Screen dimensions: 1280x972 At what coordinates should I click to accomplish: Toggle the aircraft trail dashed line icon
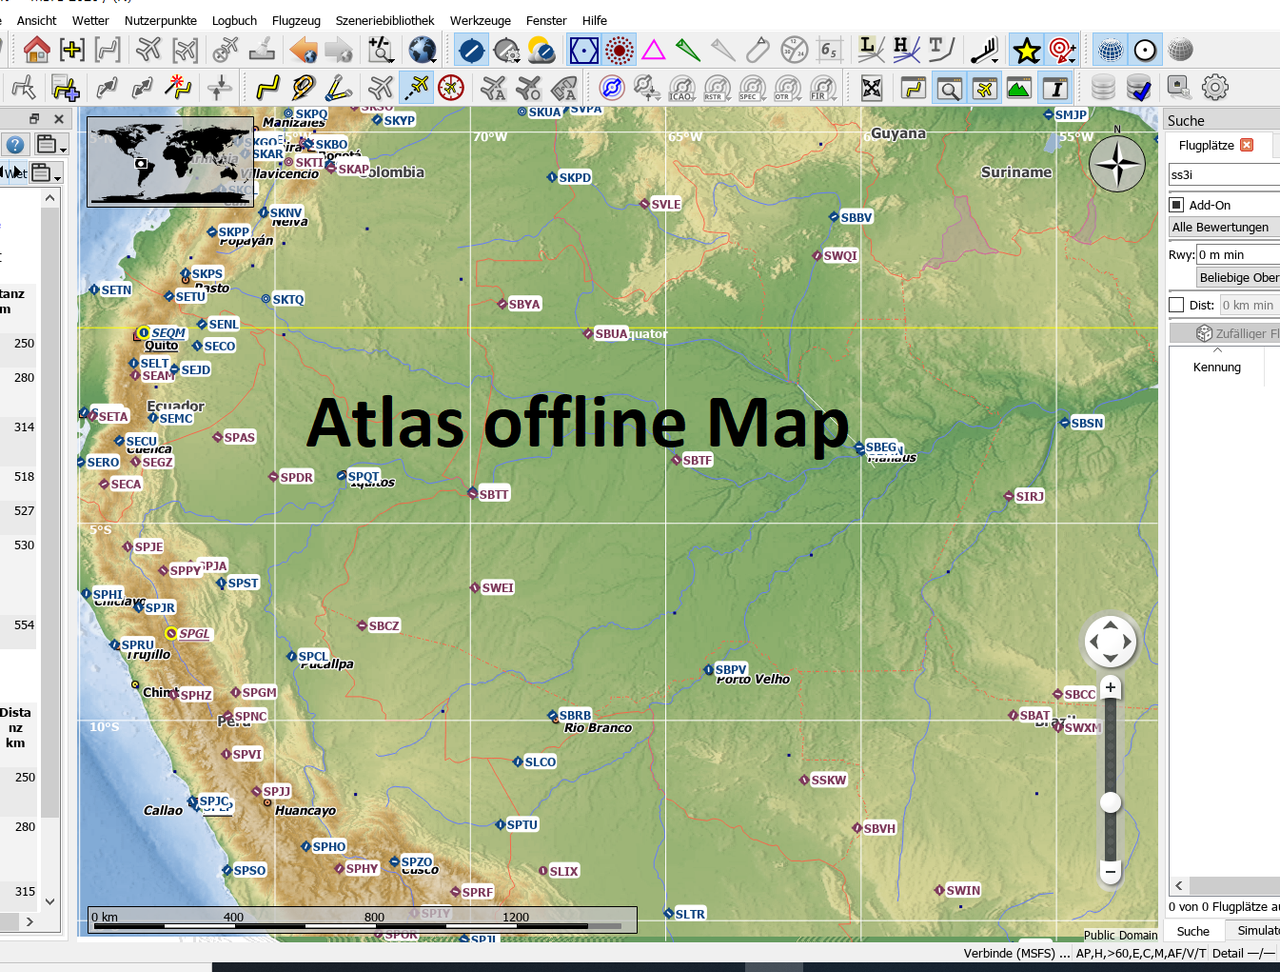click(415, 88)
